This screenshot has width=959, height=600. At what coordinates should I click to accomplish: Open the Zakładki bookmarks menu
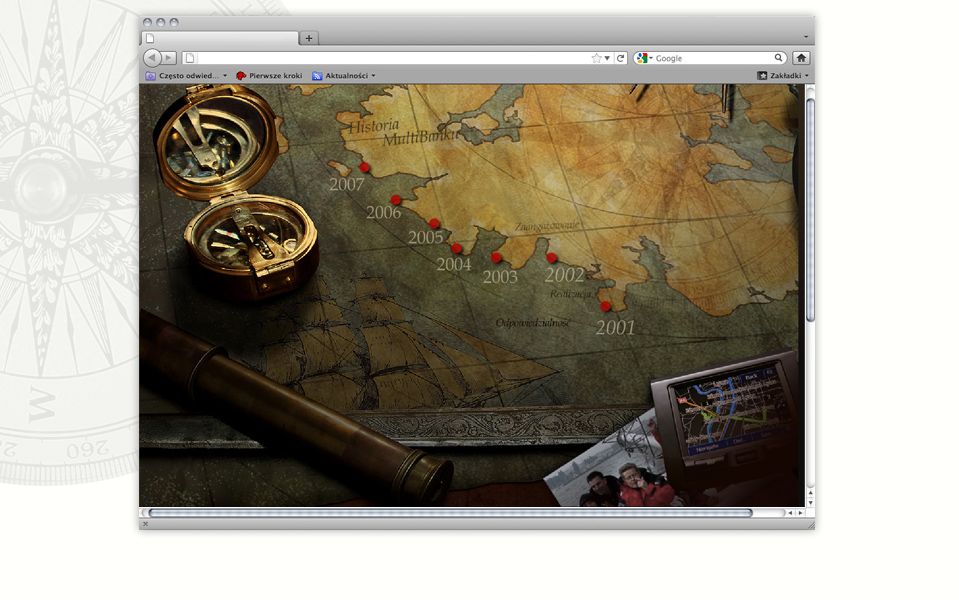pyautogui.click(x=783, y=76)
